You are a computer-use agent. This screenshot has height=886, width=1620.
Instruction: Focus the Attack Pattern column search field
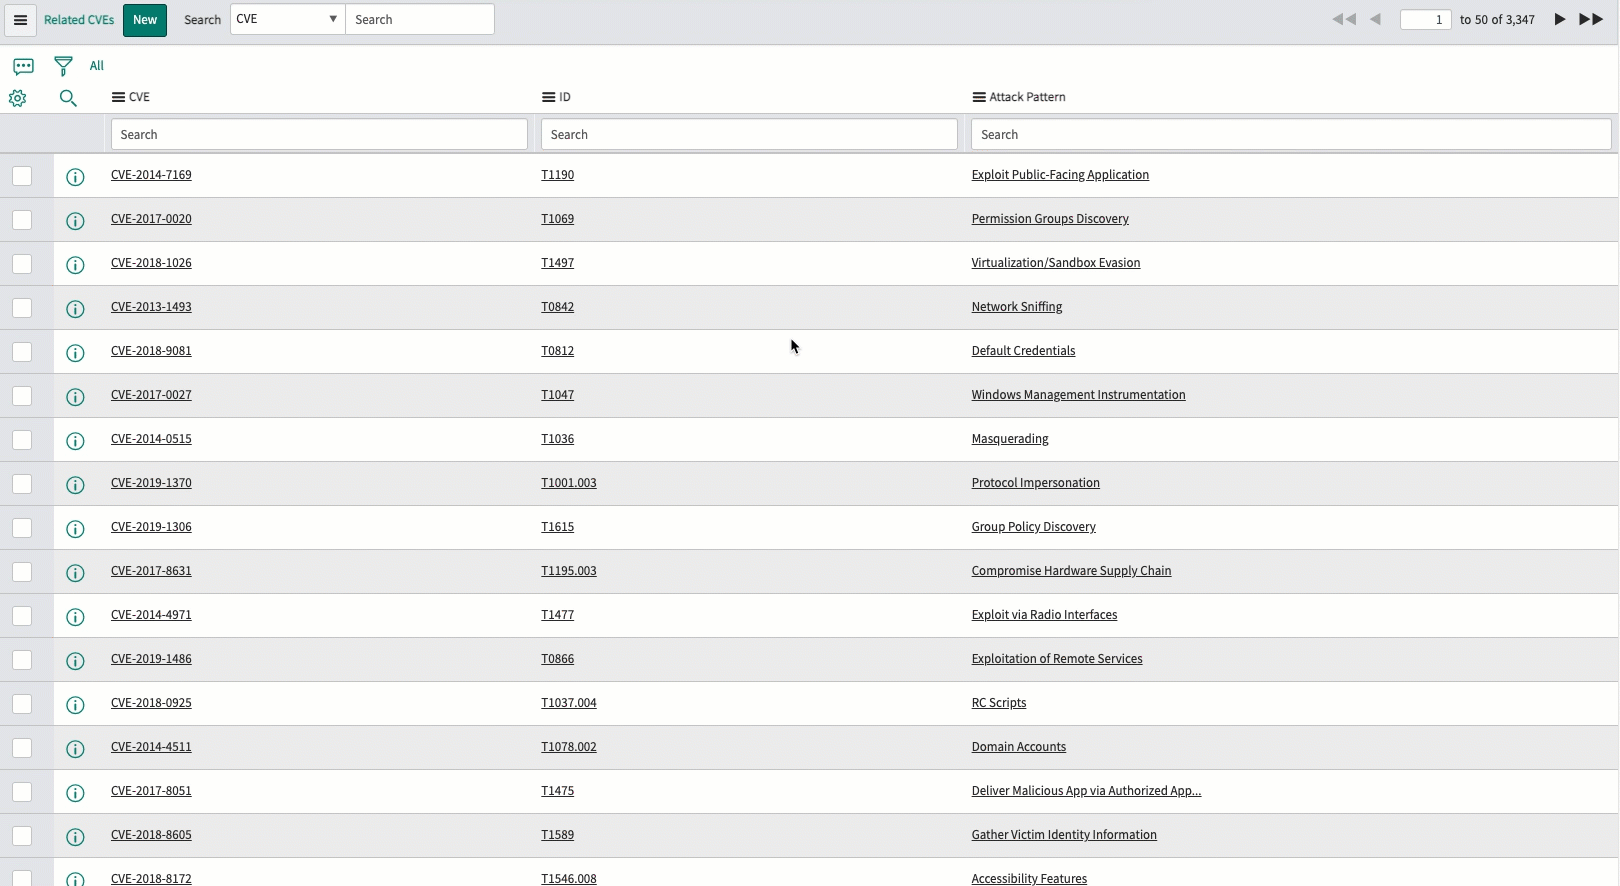click(x=1291, y=135)
